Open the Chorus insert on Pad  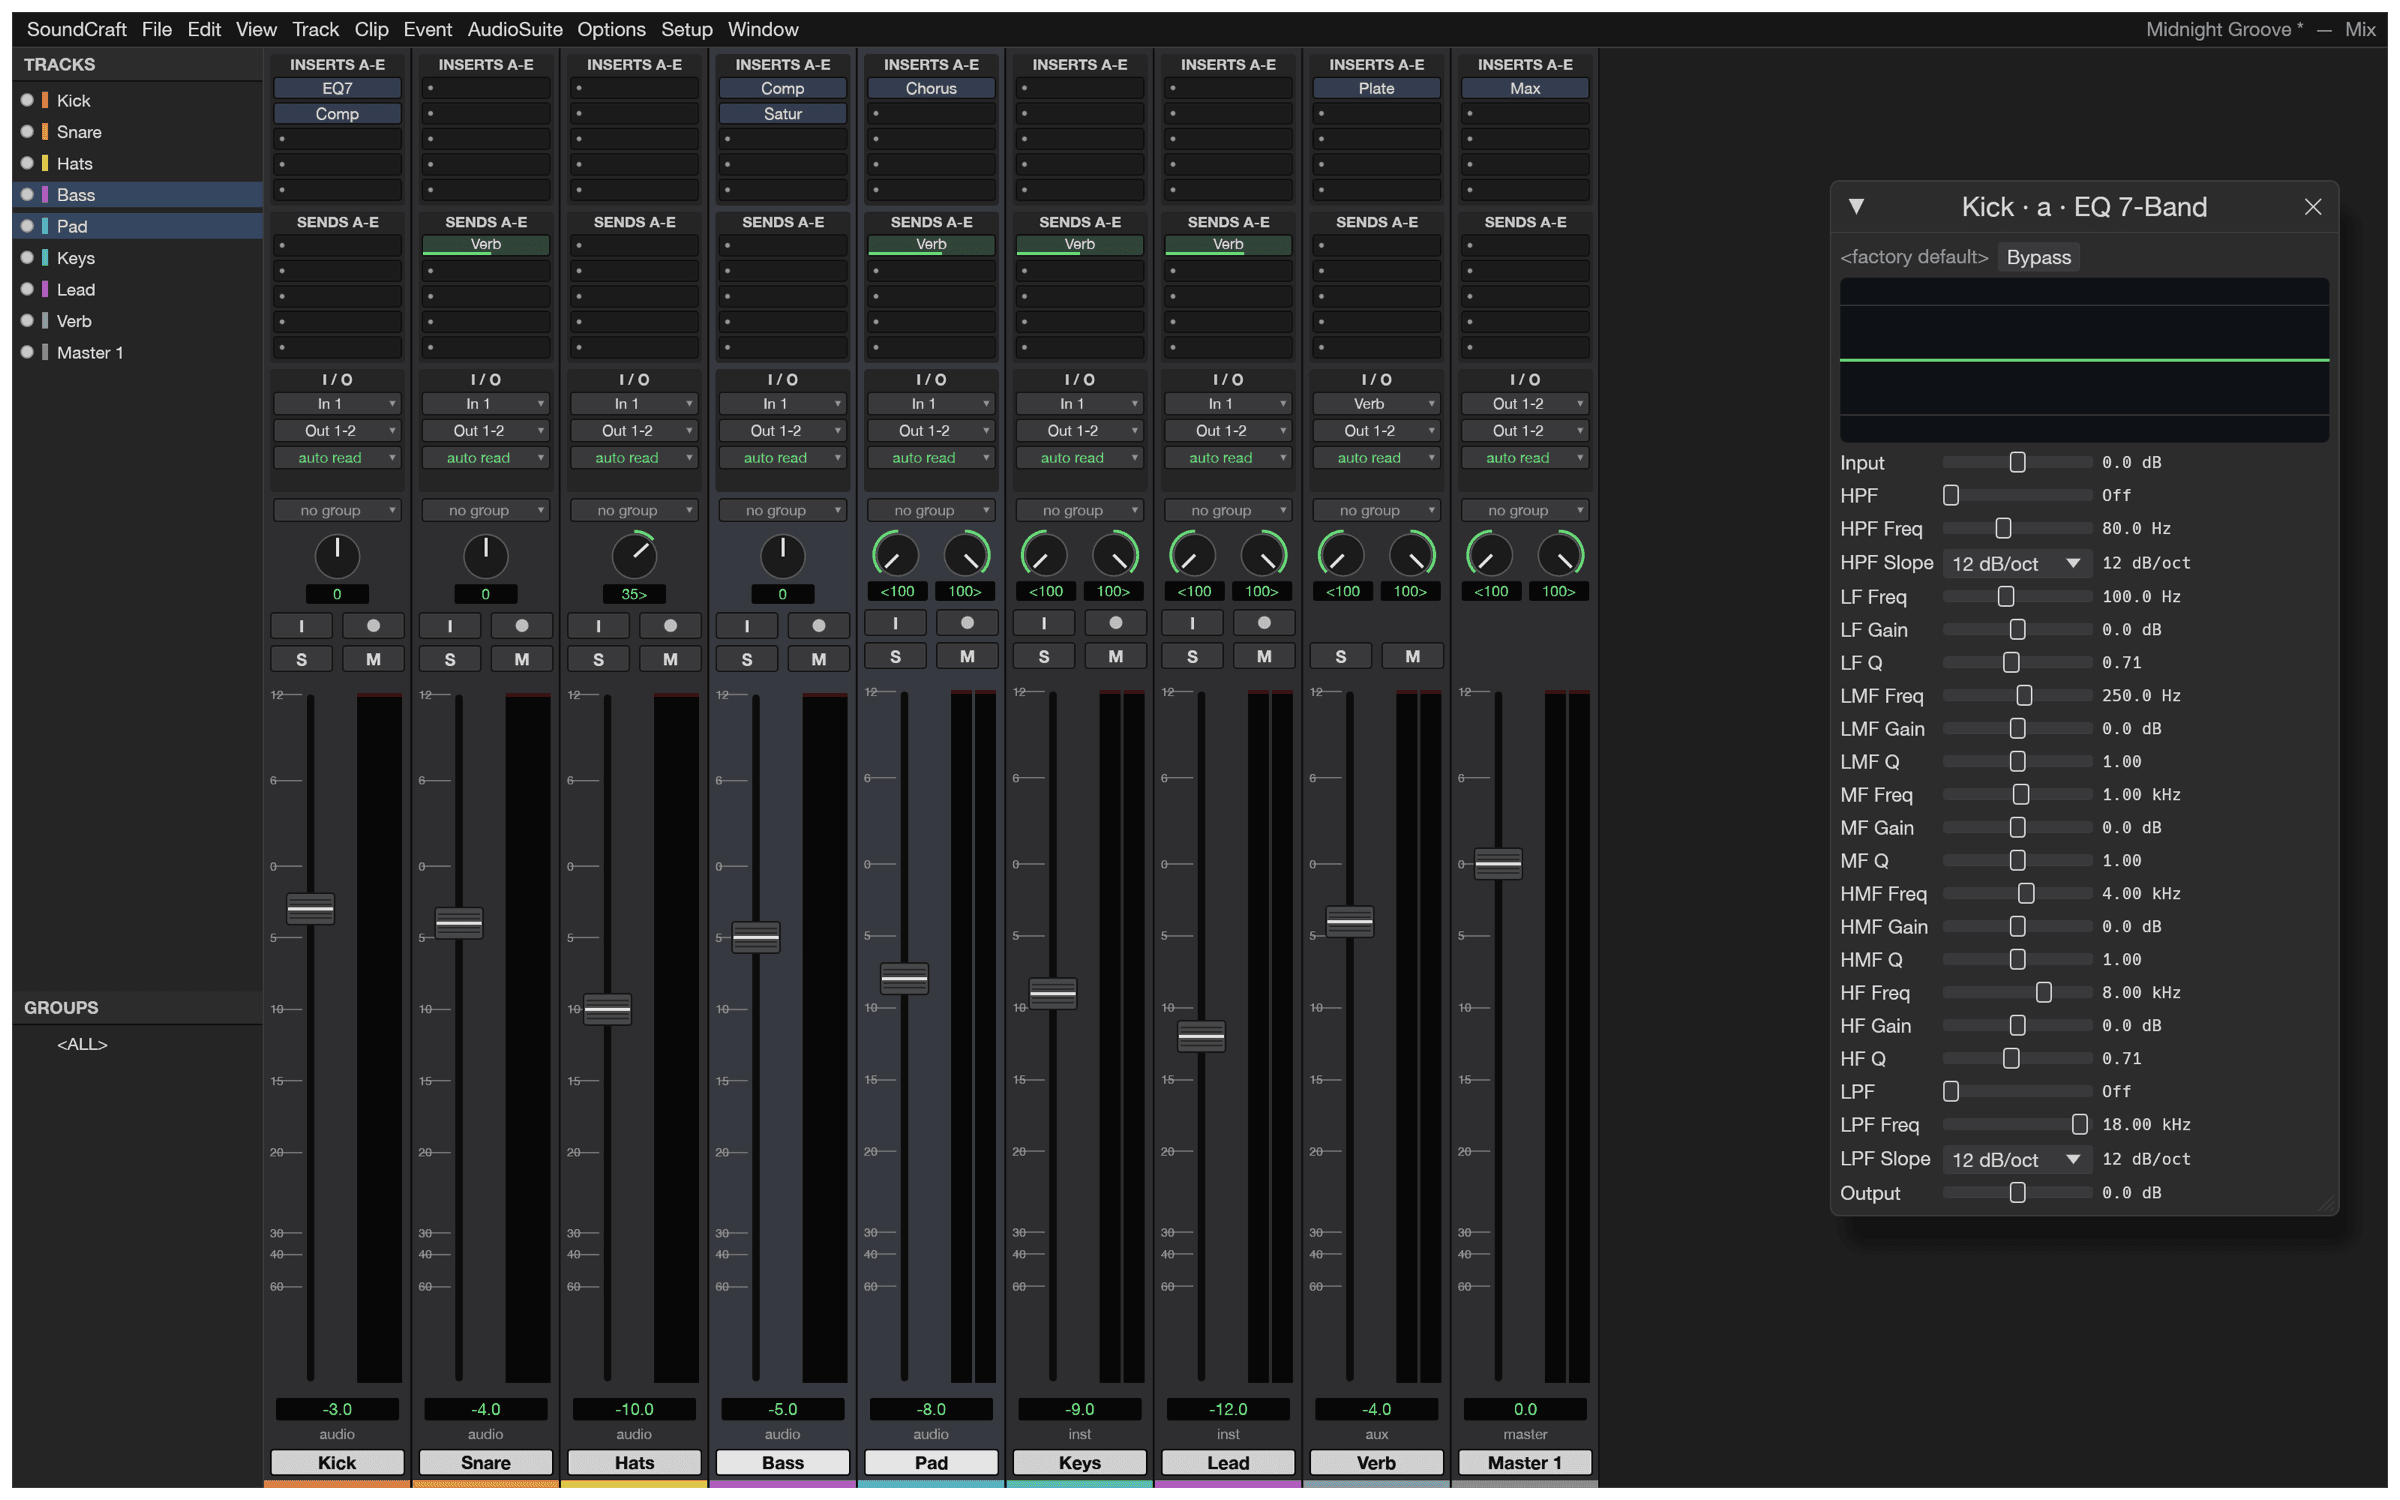click(x=931, y=88)
